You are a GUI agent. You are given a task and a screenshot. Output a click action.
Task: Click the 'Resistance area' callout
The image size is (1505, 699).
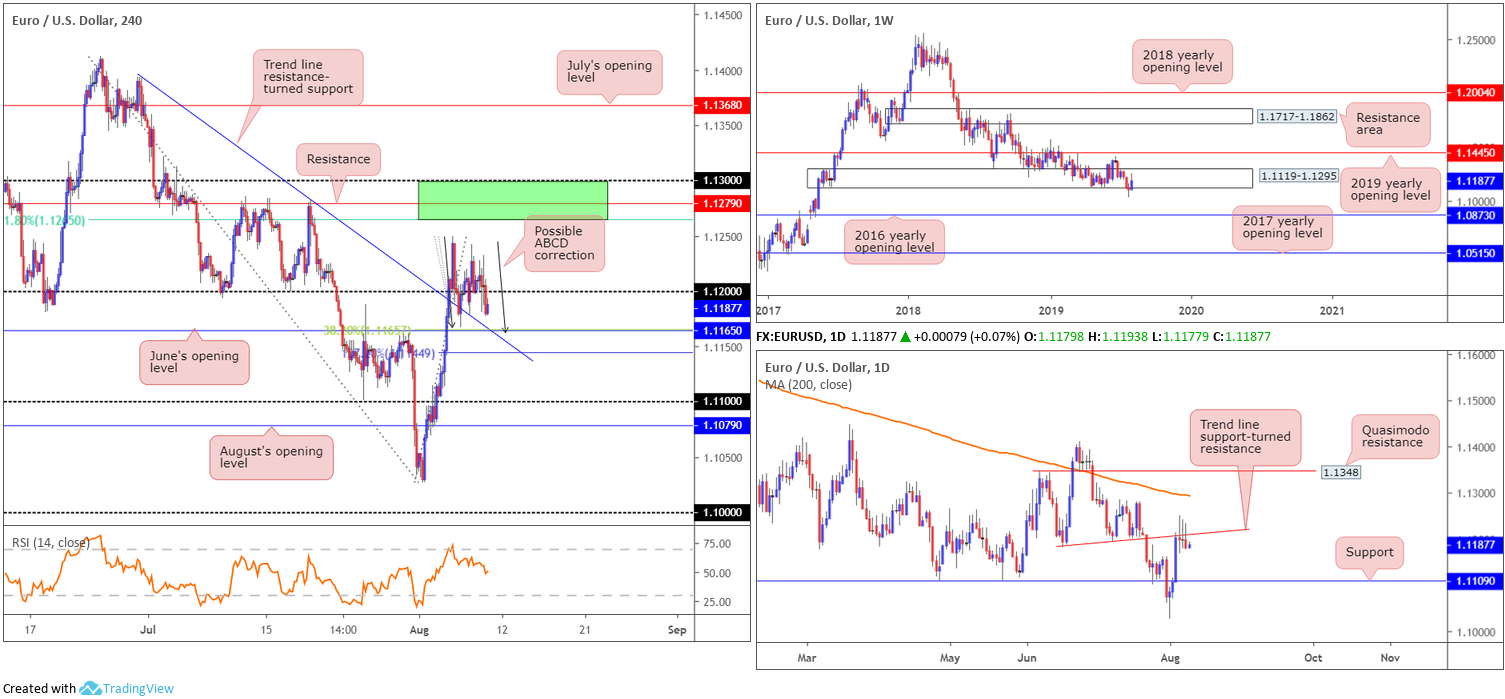tap(1387, 125)
